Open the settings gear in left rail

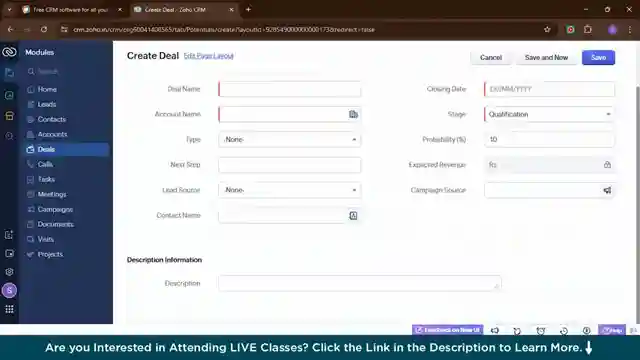coord(9,272)
